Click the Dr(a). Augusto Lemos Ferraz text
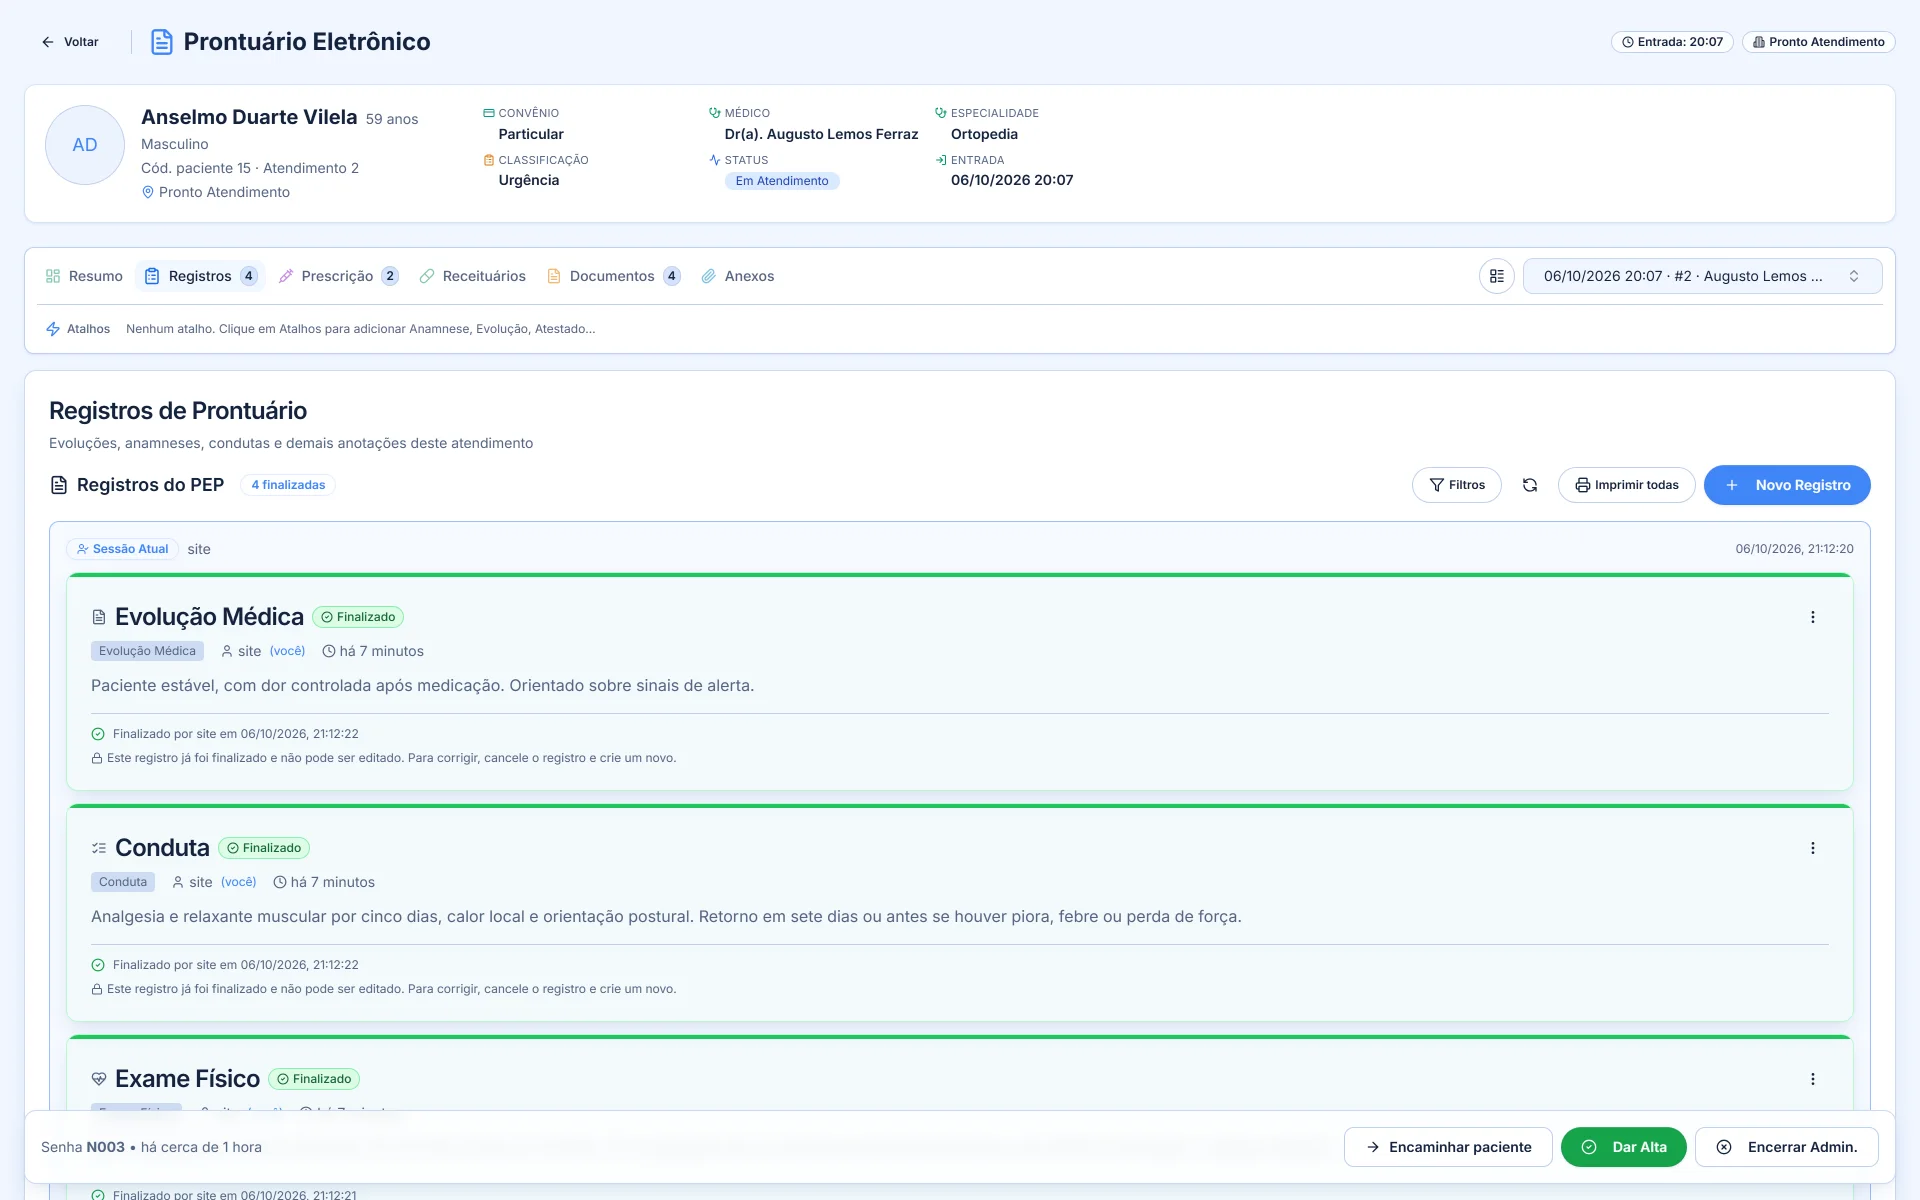The width and height of the screenshot is (1920, 1200). point(821,134)
